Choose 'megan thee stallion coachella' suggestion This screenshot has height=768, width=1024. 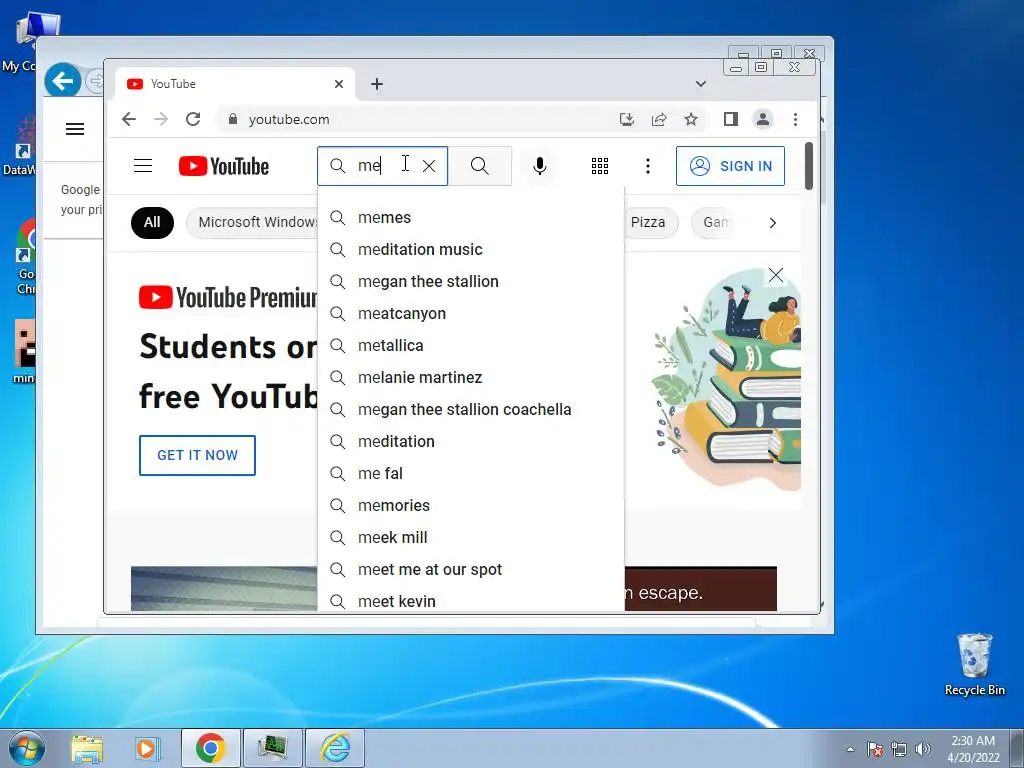(x=471, y=409)
